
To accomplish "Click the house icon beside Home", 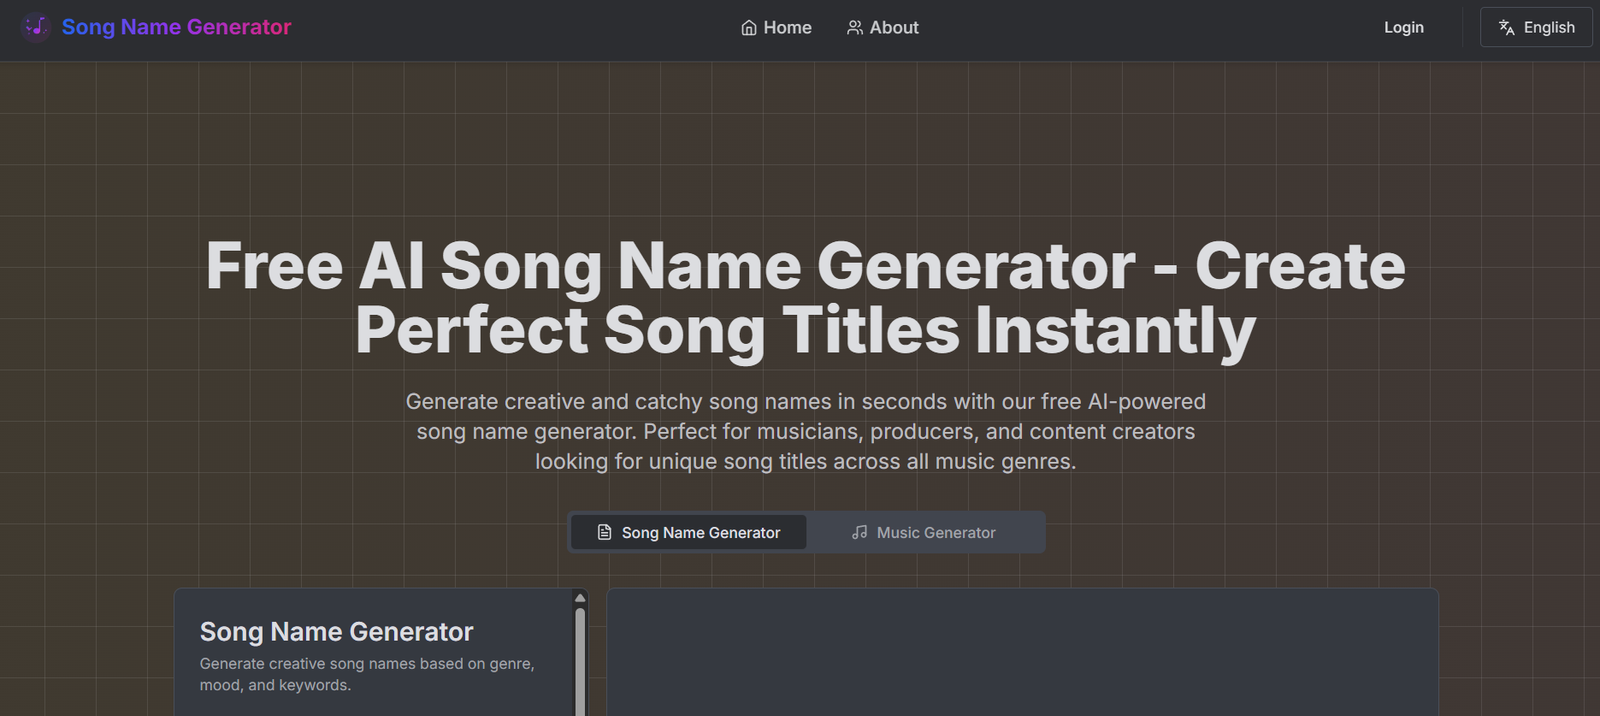I will [x=749, y=28].
